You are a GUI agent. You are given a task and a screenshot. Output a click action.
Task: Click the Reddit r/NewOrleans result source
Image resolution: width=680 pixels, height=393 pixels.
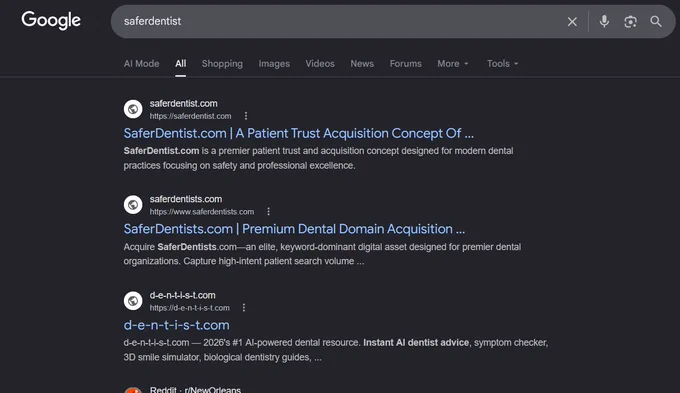coord(195,389)
